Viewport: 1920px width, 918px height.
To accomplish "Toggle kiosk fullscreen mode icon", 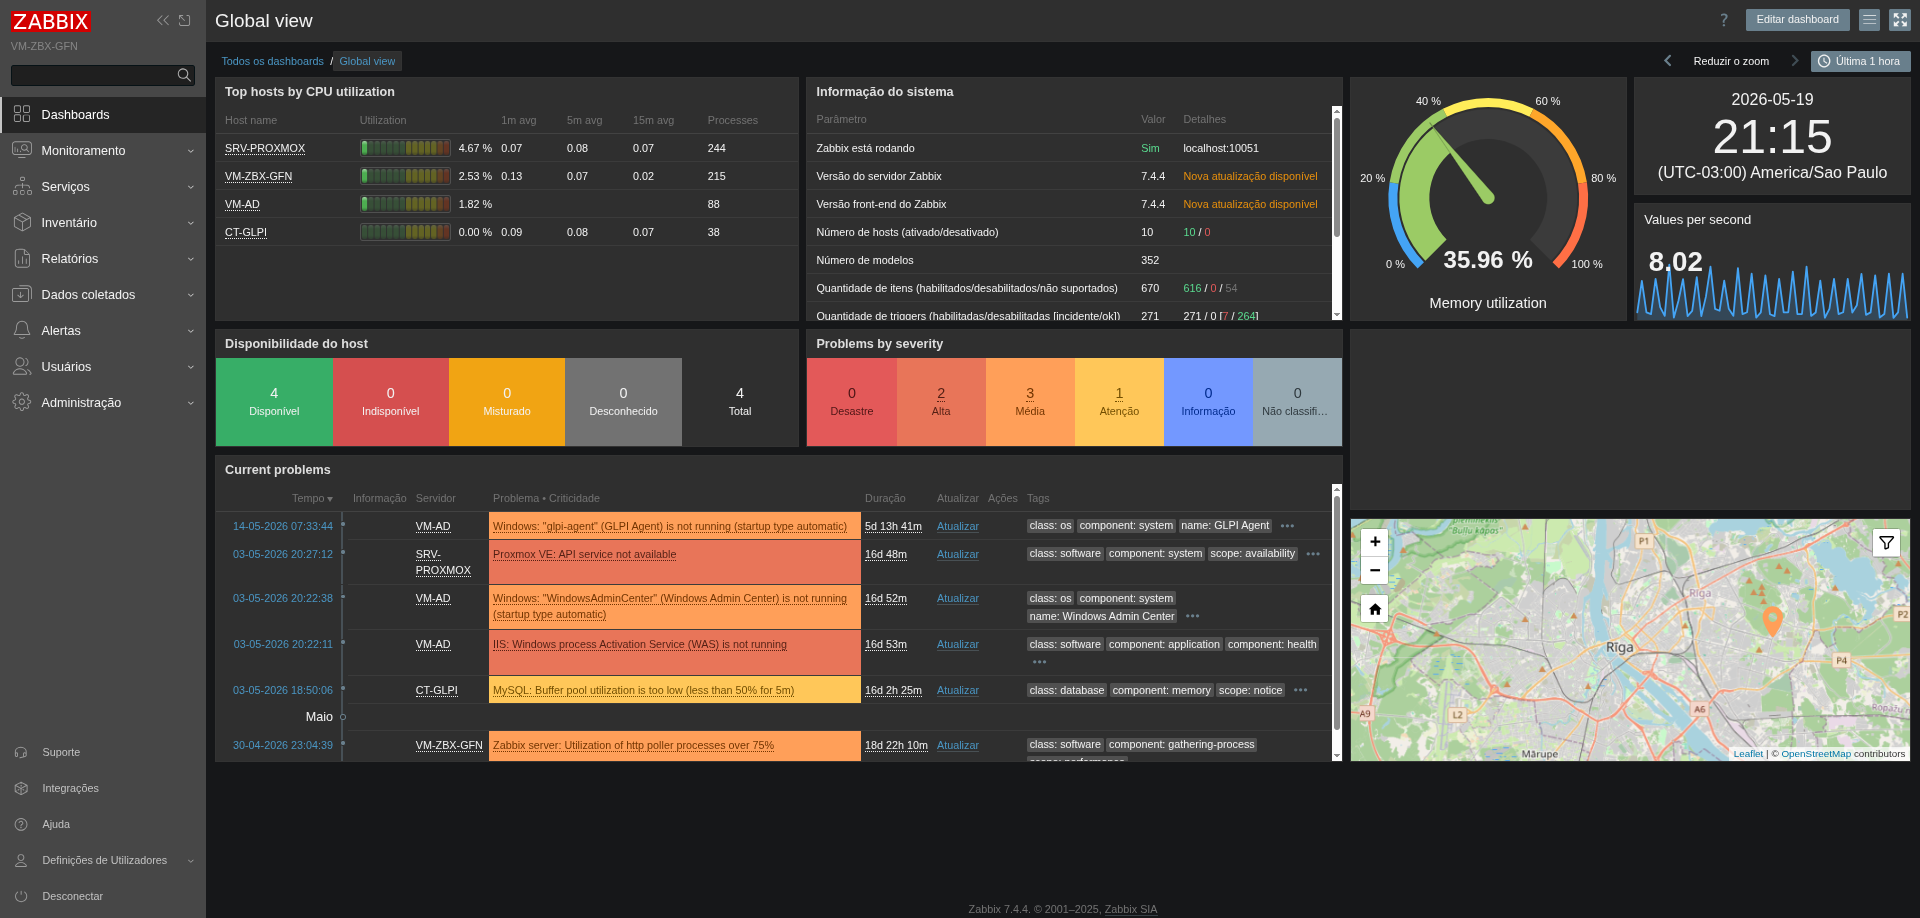I will click(1900, 20).
